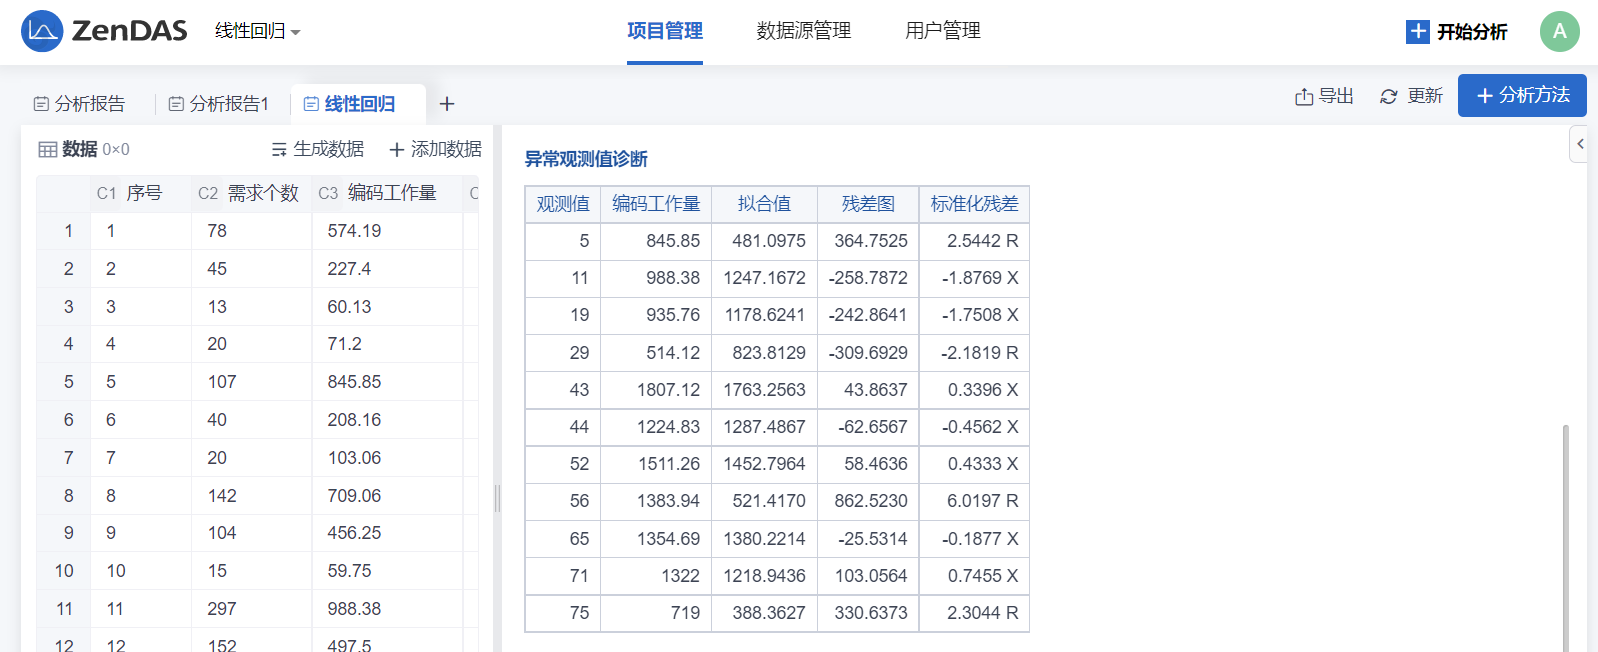Screen dimensions: 1598x652
Task: Click the generate data (生成数据) icon
Action: 279,150
